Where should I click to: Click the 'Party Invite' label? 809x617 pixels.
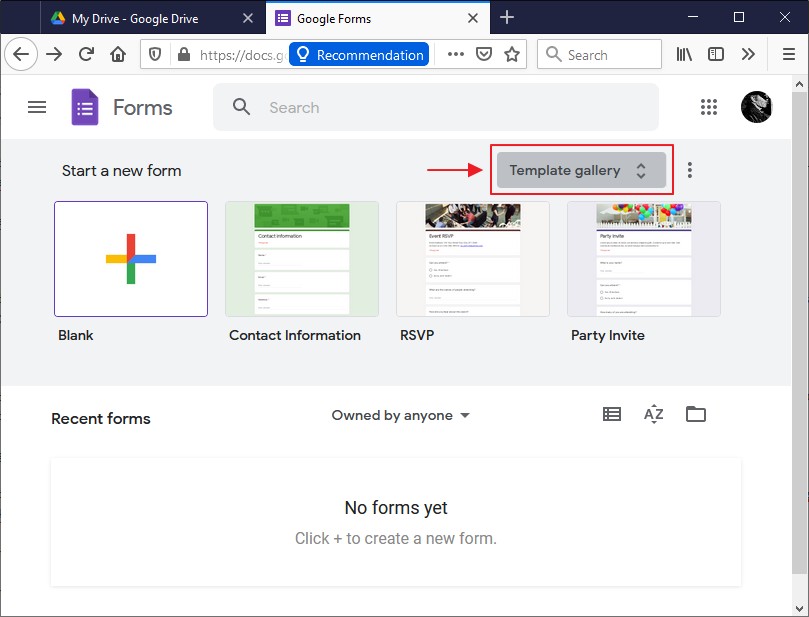[x=608, y=335]
